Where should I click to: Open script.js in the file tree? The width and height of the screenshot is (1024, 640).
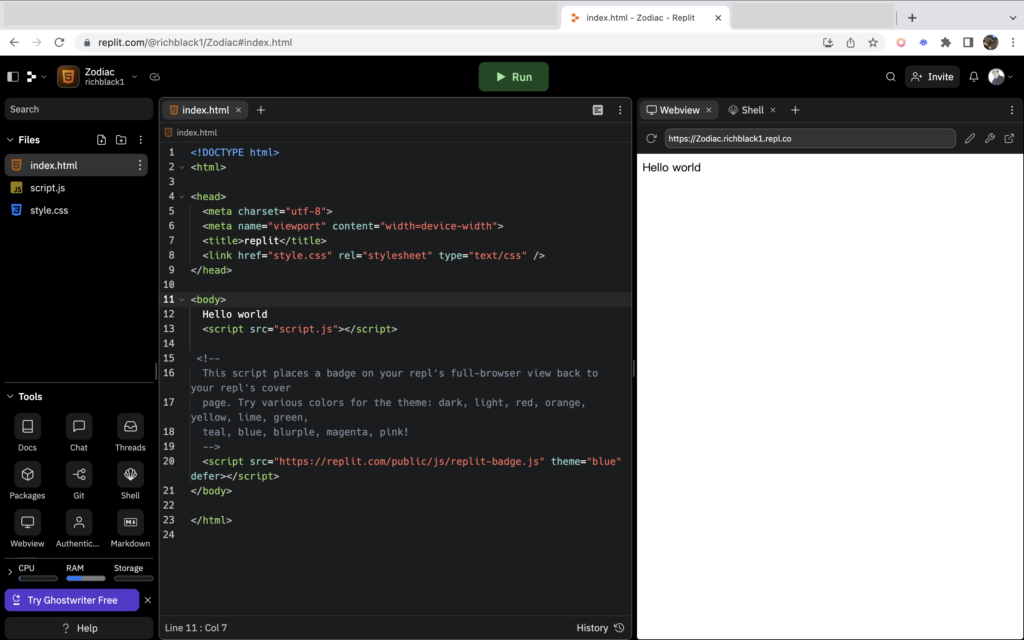[48, 188]
